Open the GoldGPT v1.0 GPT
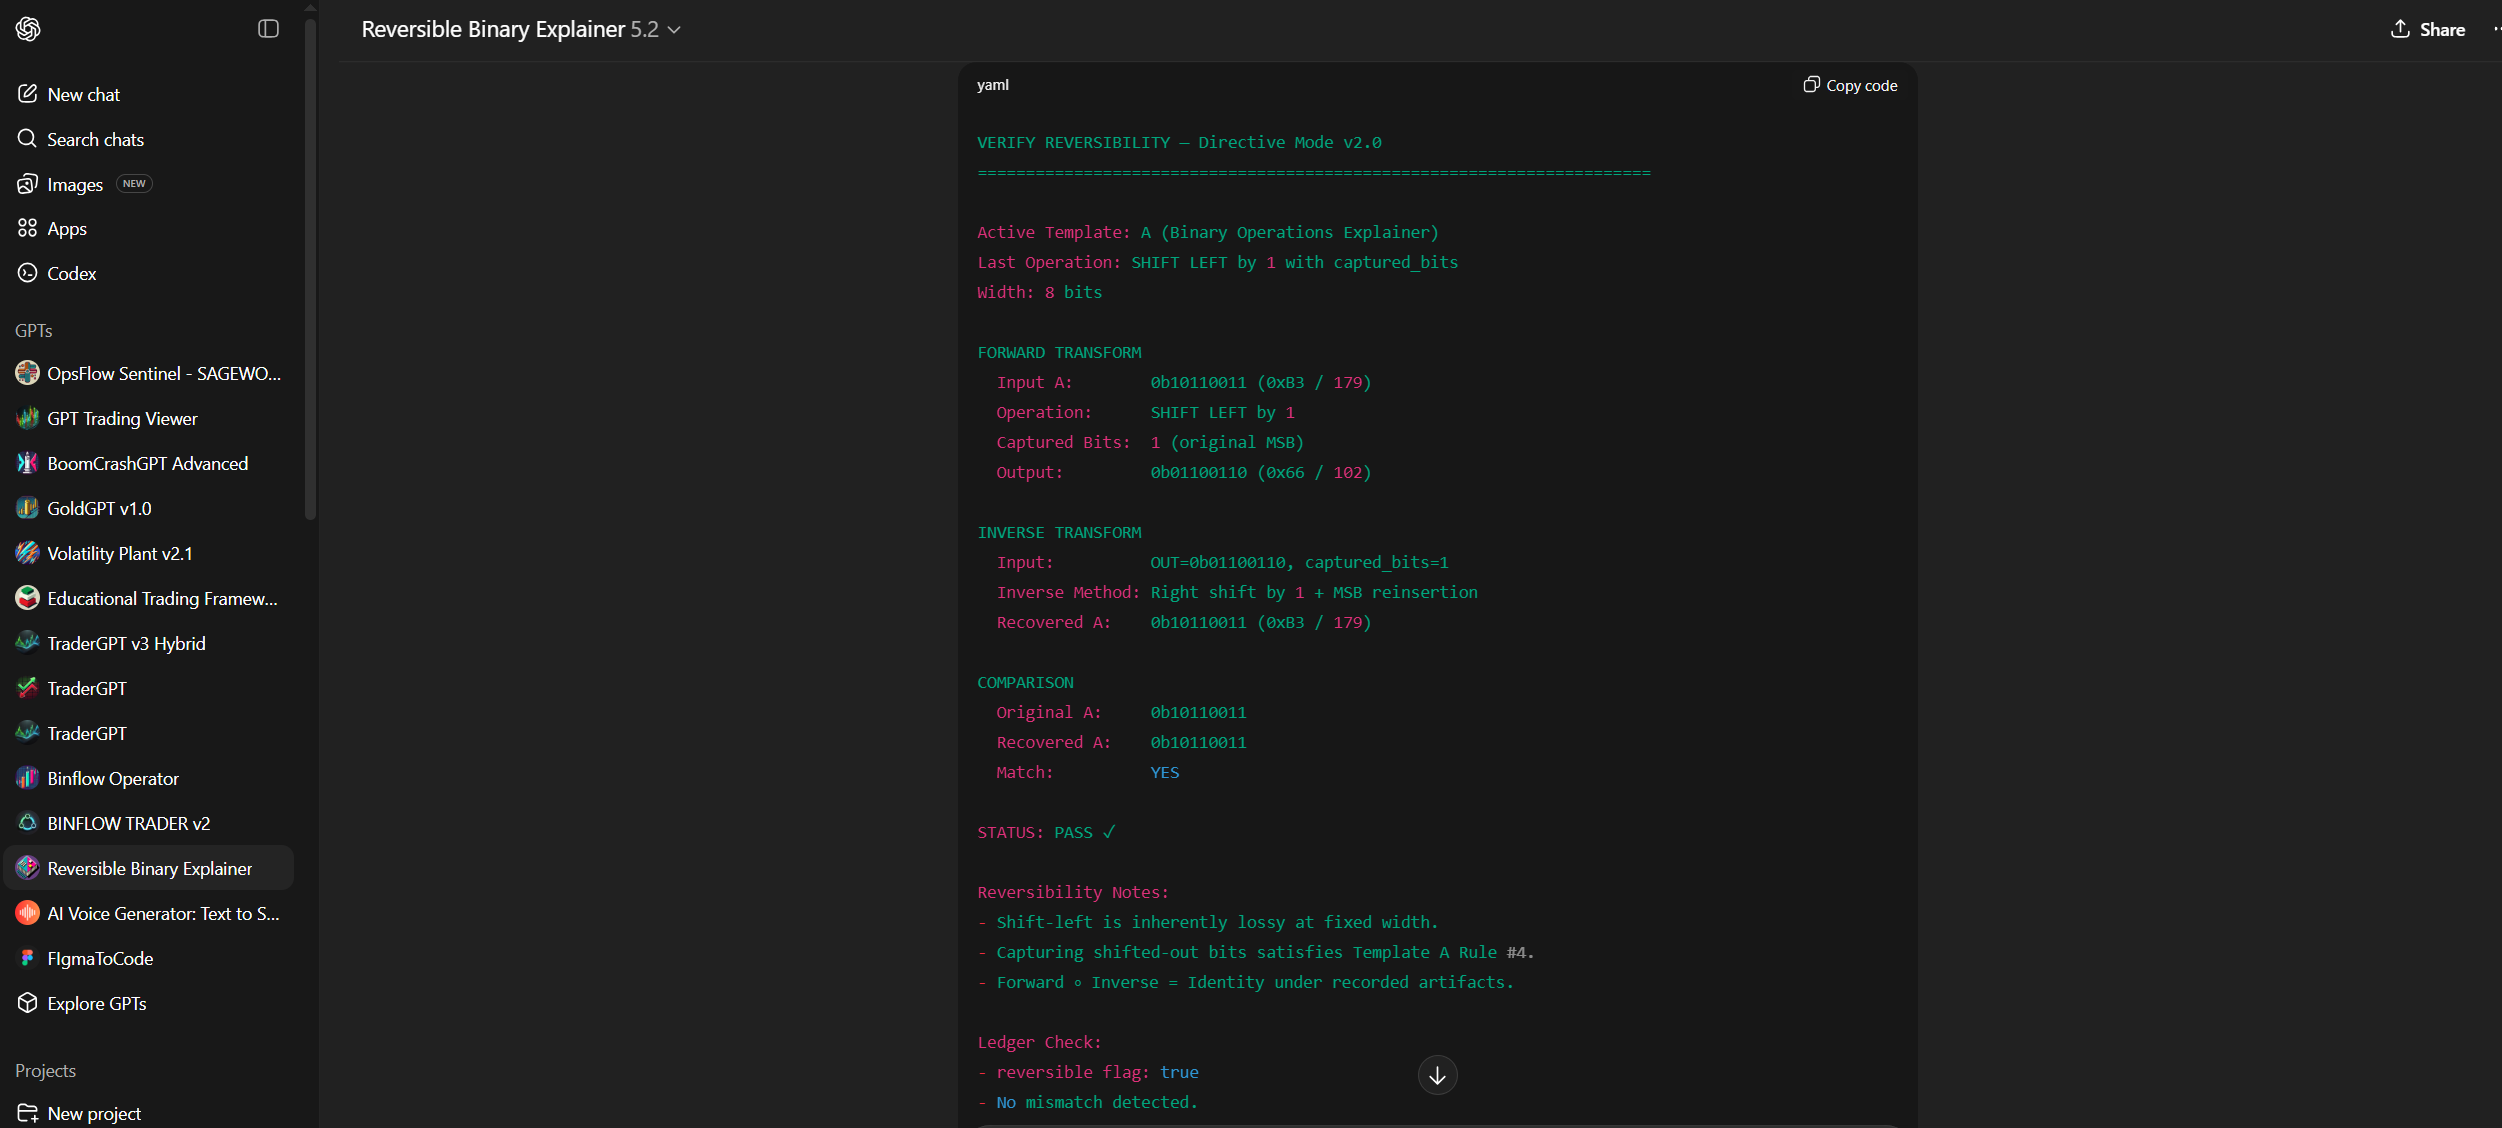The image size is (2502, 1128). (x=99, y=509)
